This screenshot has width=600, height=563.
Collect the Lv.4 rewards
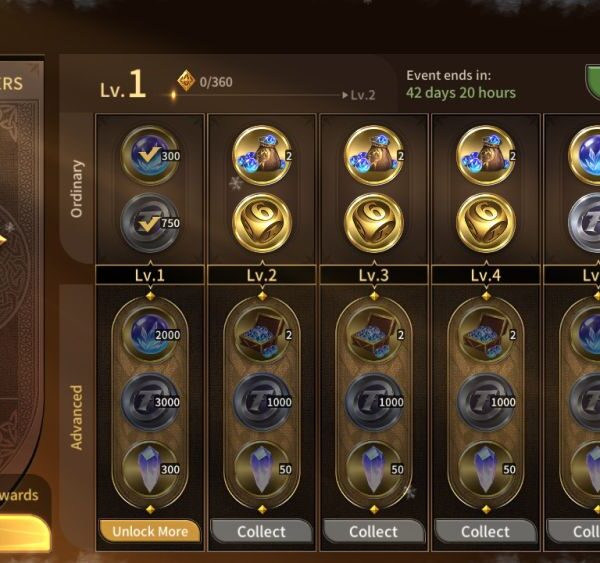pos(486,531)
